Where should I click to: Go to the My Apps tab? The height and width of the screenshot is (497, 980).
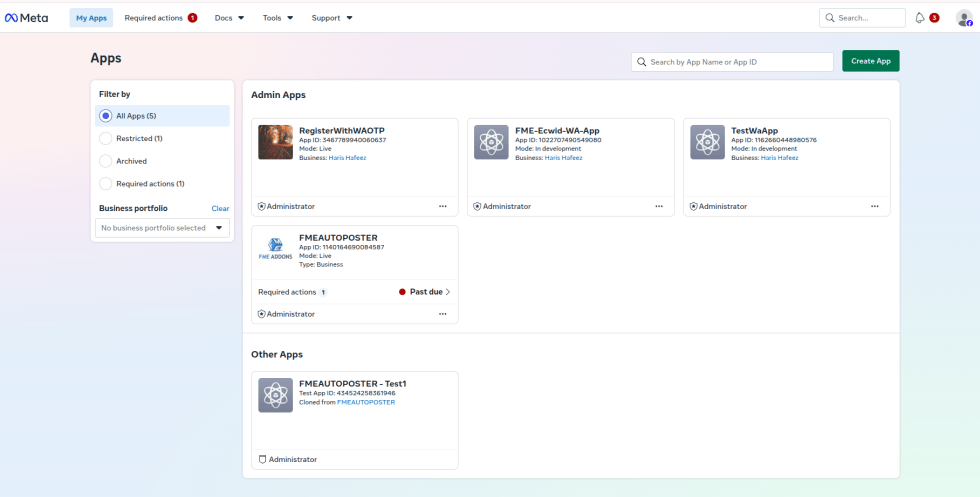91,18
